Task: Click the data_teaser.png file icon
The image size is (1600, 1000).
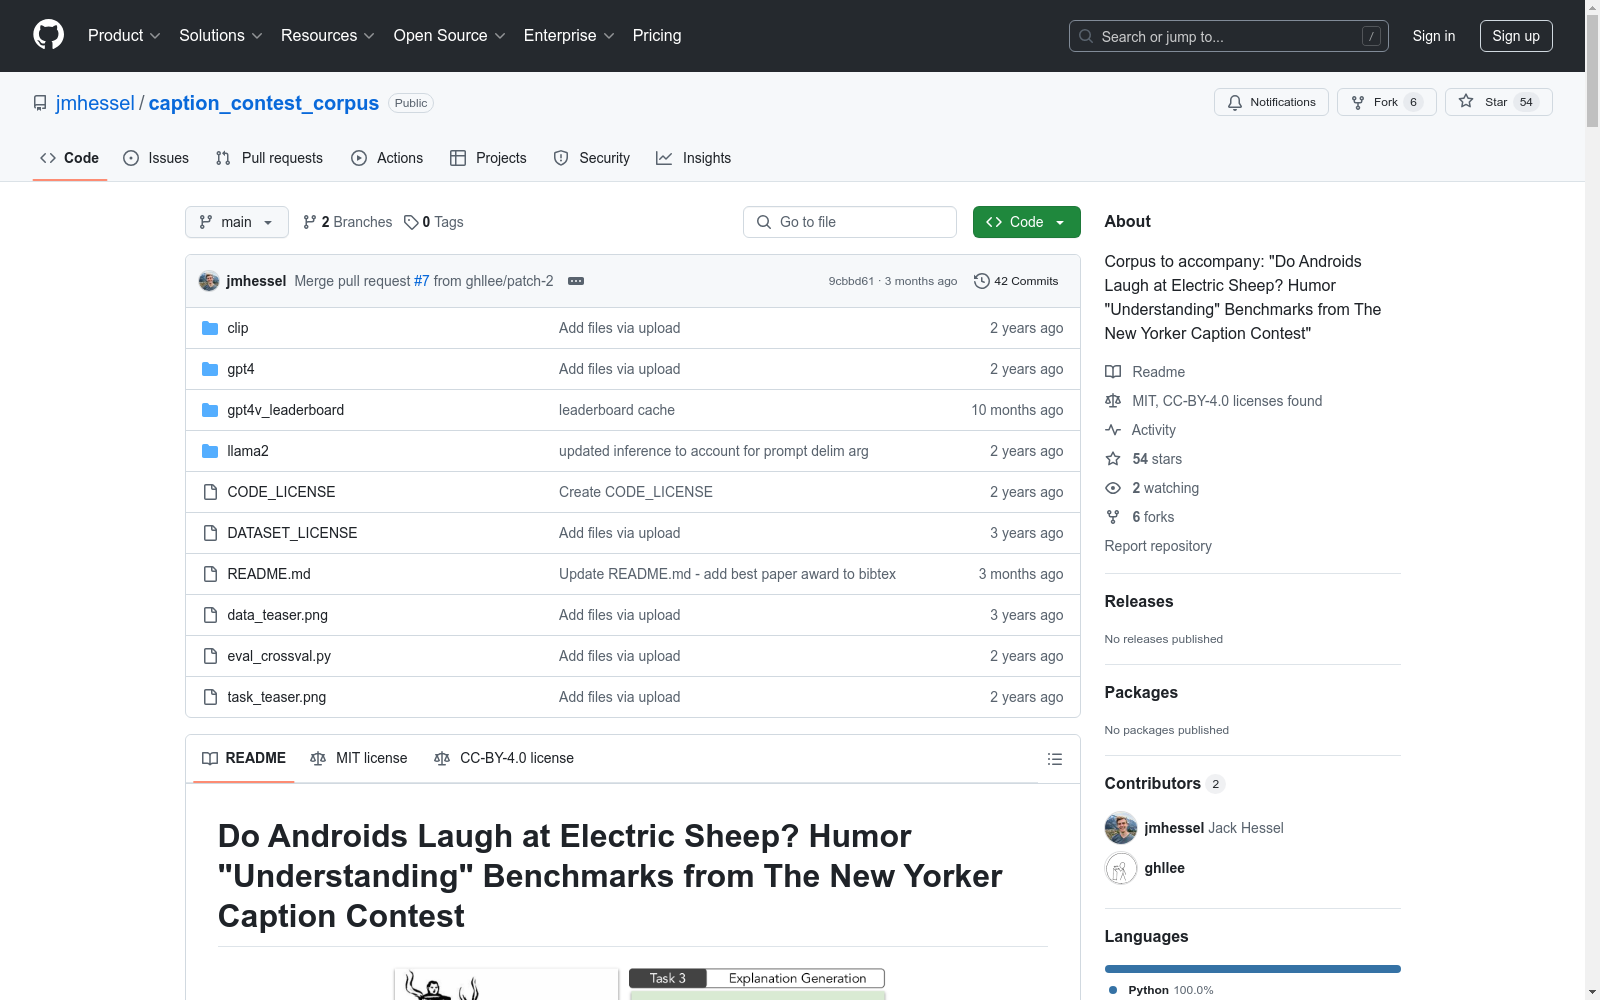Action: pos(210,615)
